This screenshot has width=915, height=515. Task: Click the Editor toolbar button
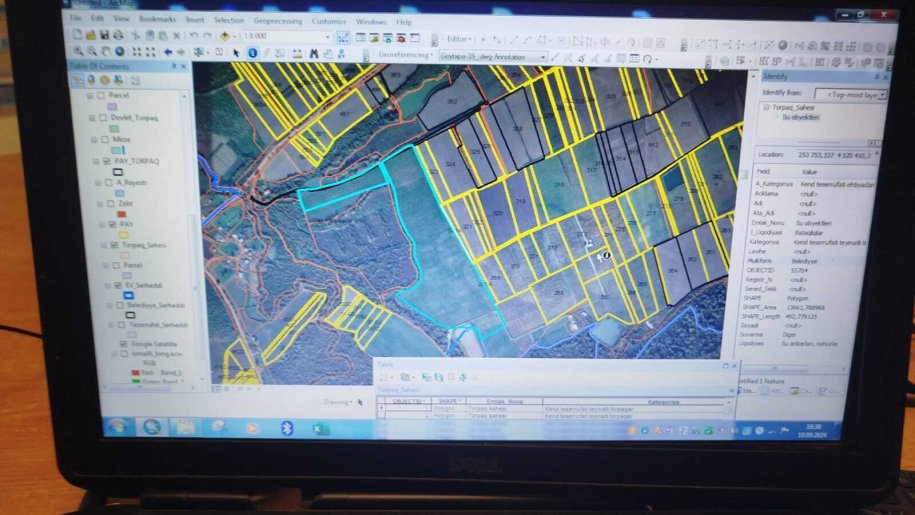pos(459,38)
